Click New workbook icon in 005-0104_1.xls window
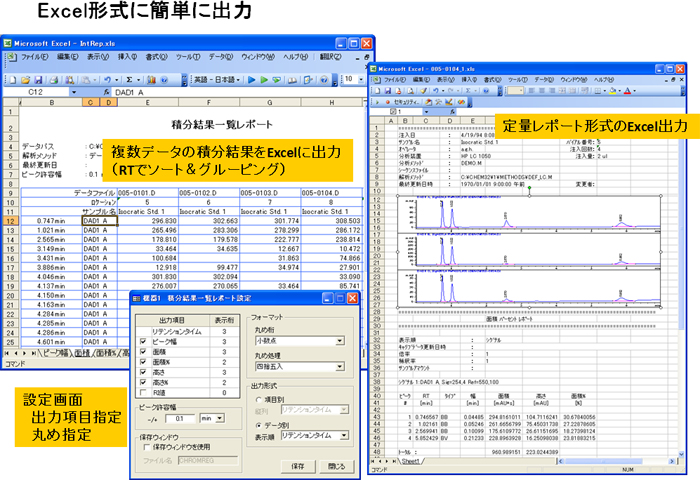Screen dimensions: 700x480 (x=378, y=91)
